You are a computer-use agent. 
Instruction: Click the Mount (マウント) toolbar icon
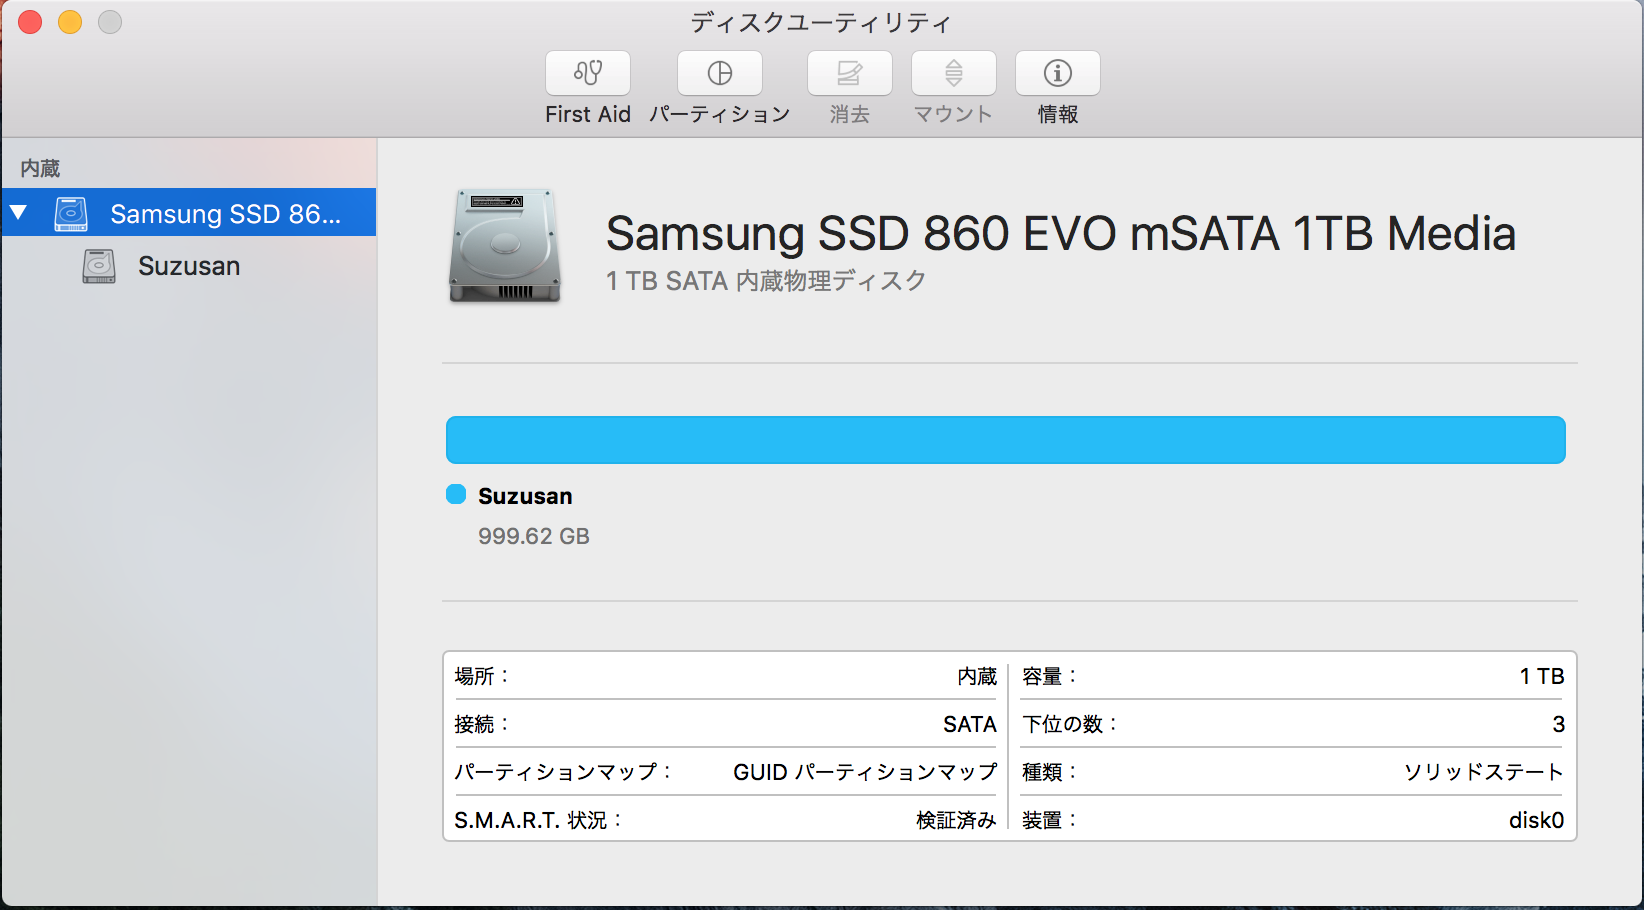click(x=953, y=73)
